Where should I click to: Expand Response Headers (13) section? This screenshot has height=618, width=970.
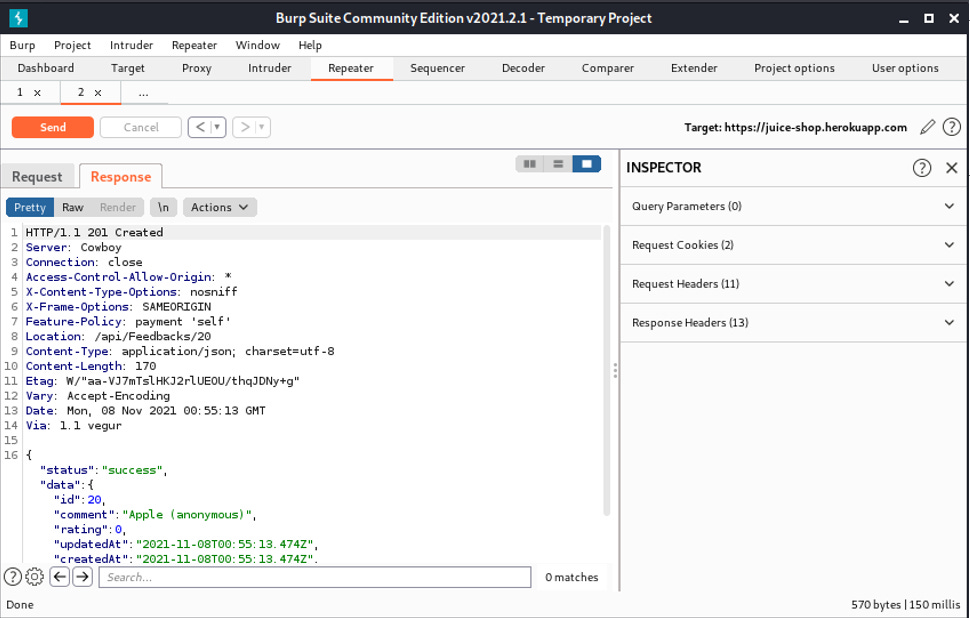coord(794,323)
